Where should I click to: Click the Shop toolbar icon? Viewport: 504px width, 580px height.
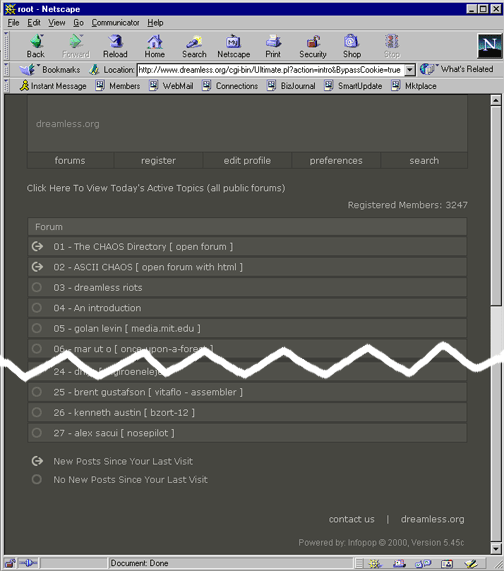pyautogui.click(x=351, y=41)
